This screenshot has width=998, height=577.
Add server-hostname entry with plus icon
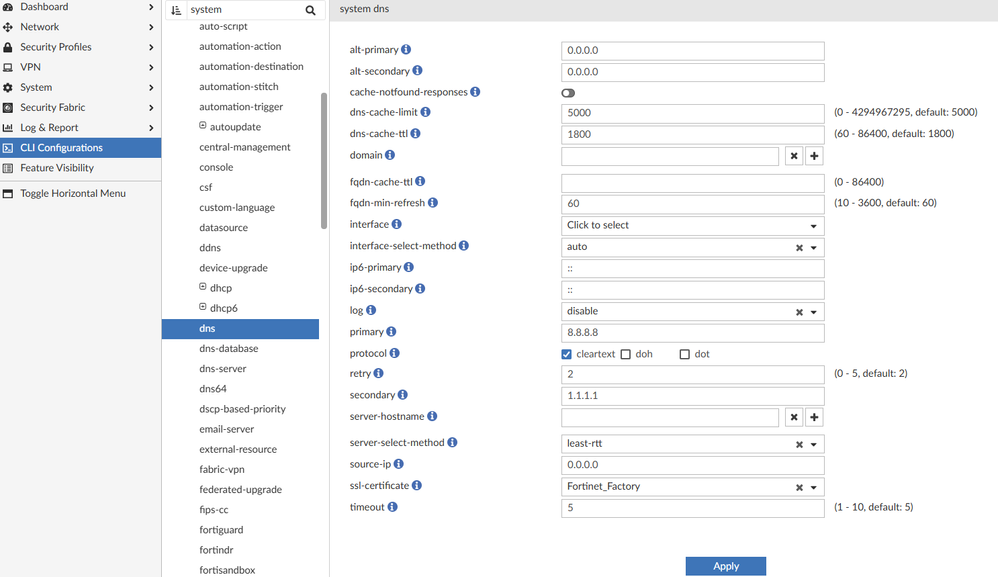[814, 417]
